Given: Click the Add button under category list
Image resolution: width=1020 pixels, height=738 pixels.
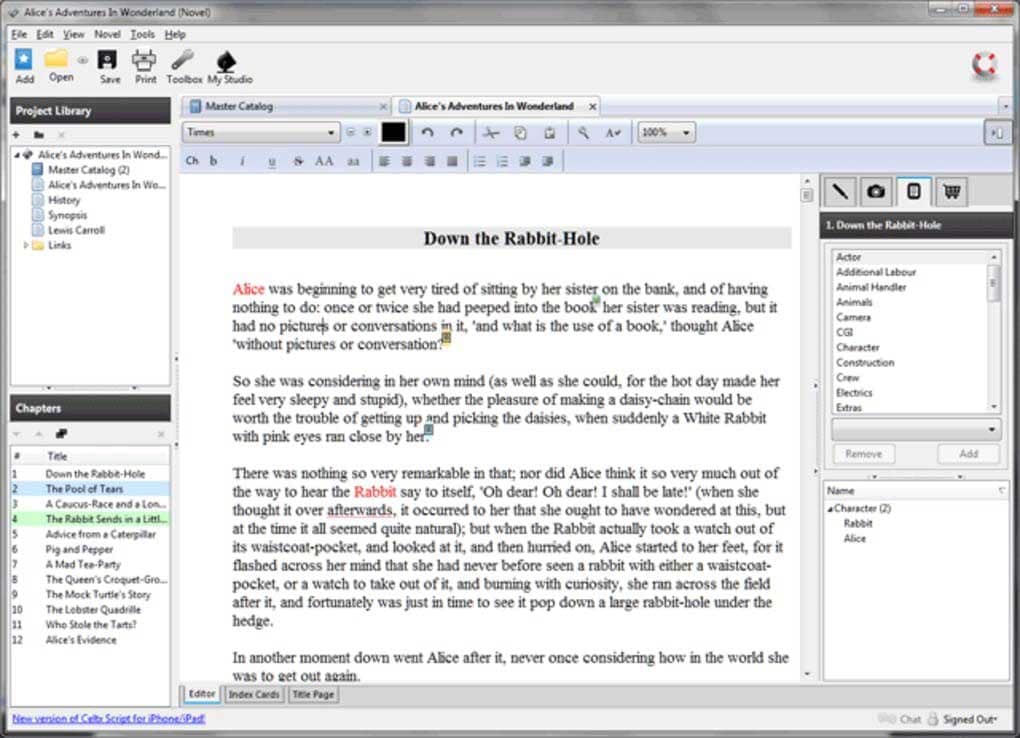Looking at the screenshot, I should pos(968,454).
